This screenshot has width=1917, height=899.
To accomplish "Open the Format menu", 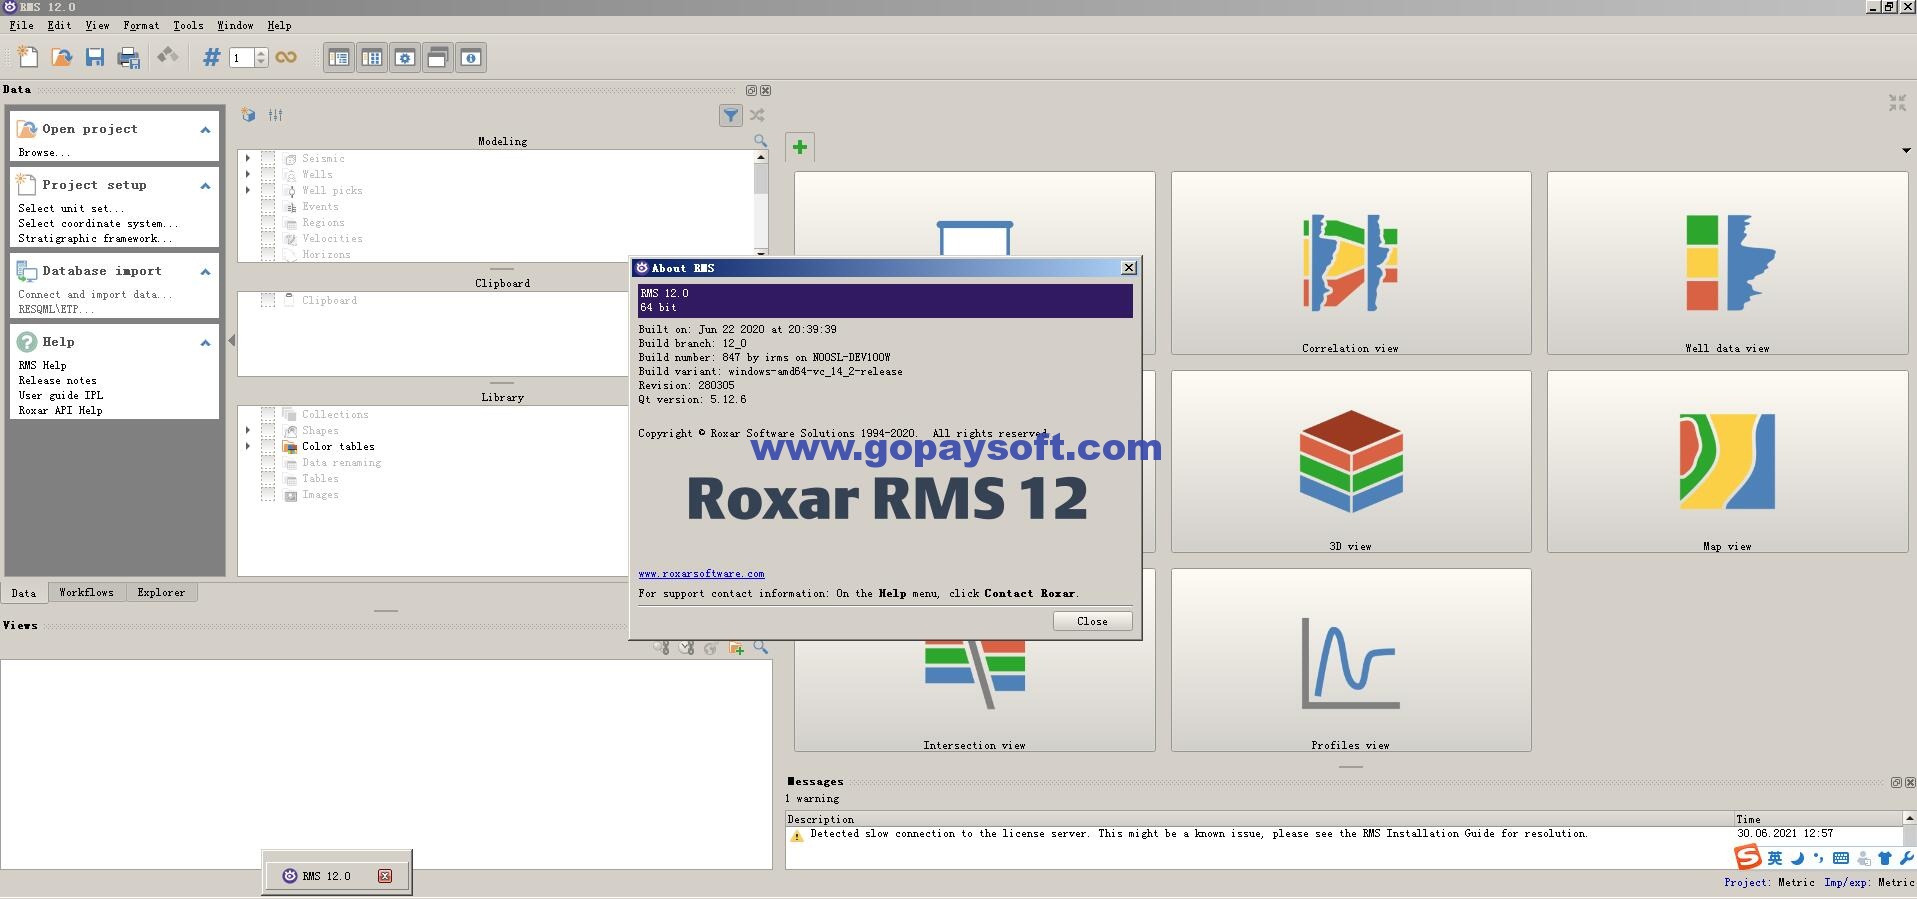I will (x=141, y=25).
